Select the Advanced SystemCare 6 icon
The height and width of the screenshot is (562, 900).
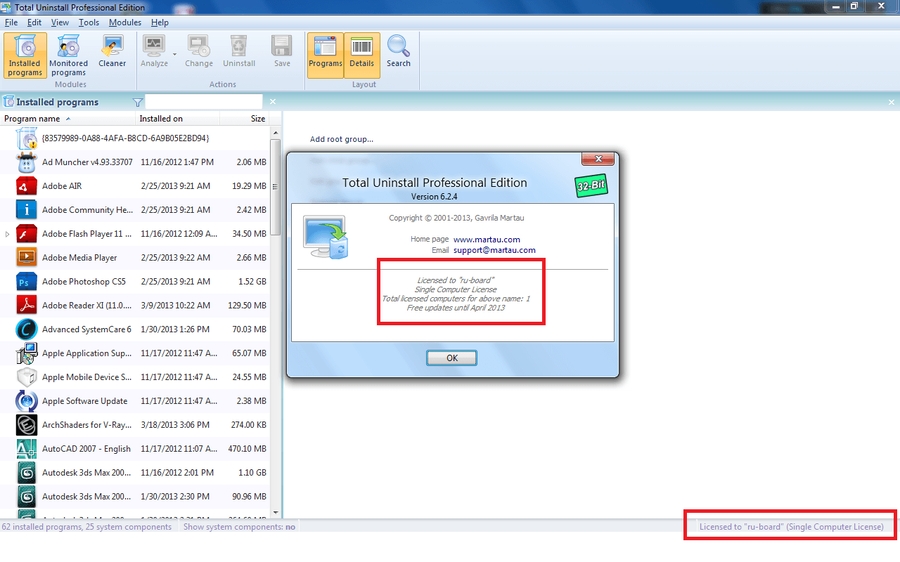tap(26, 330)
